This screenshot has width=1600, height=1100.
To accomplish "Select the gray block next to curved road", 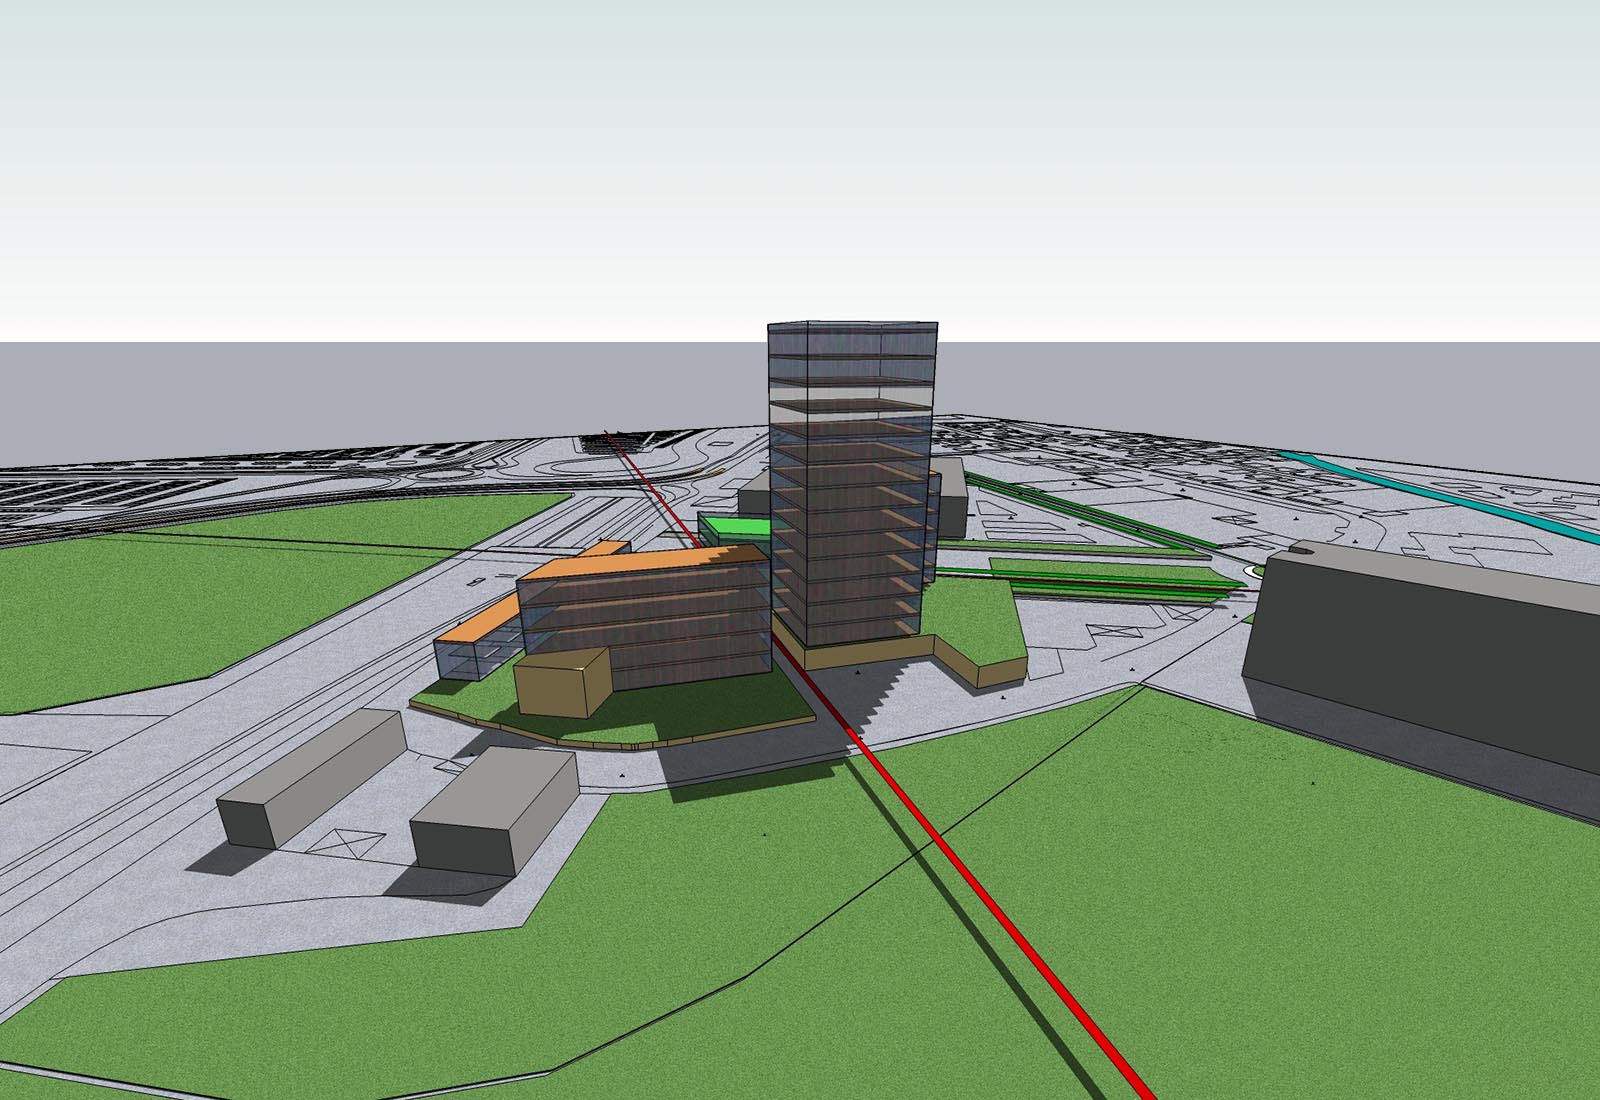I will click(x=494, y=811).
